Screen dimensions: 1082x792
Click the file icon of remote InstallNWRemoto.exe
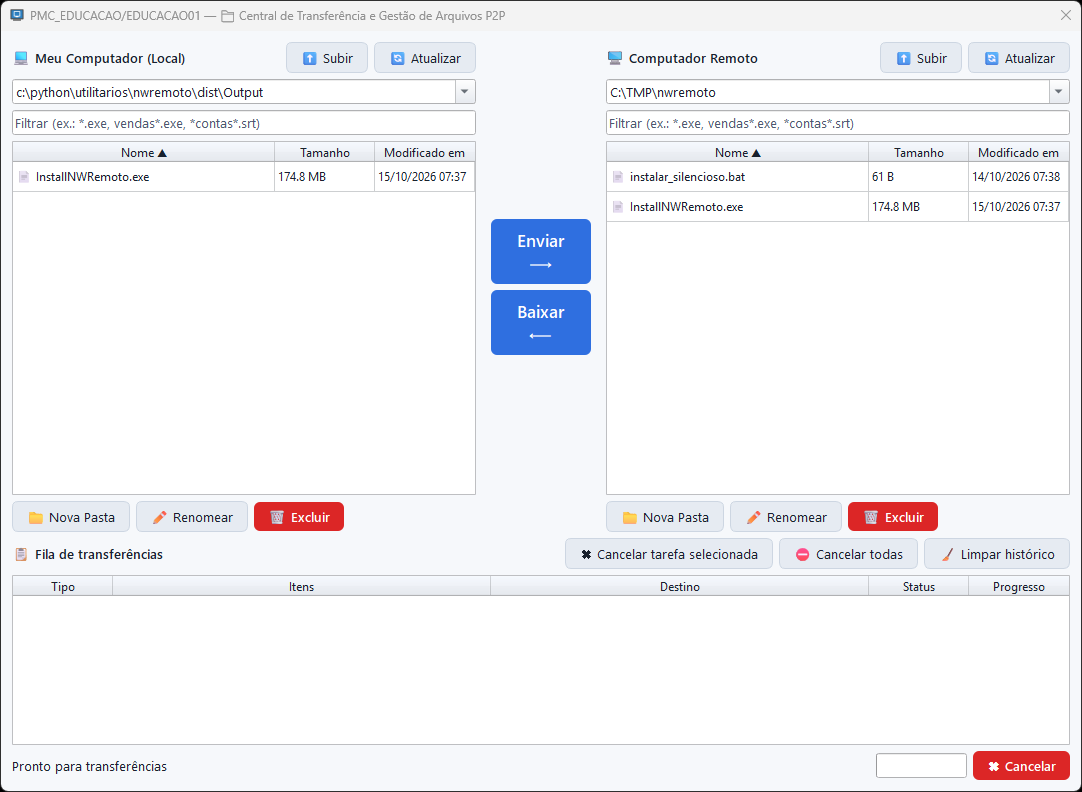click(x=618, y=206)
